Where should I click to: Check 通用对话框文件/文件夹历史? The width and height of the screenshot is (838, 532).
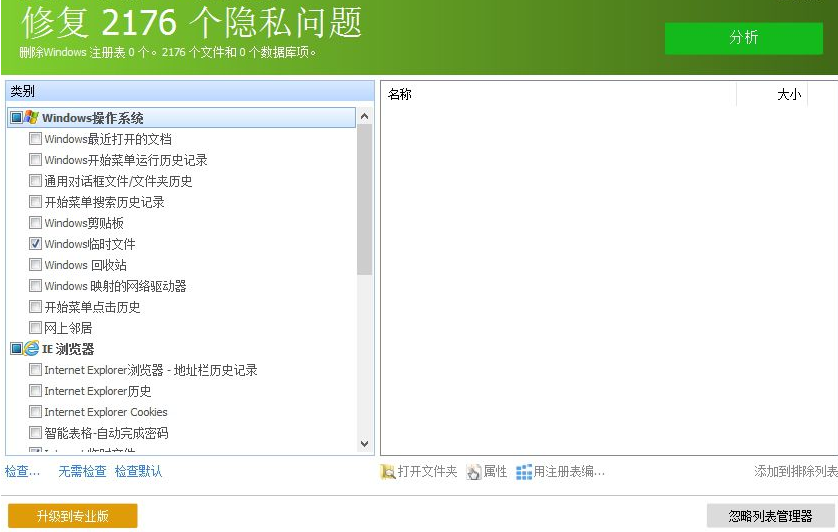point(35,181)
